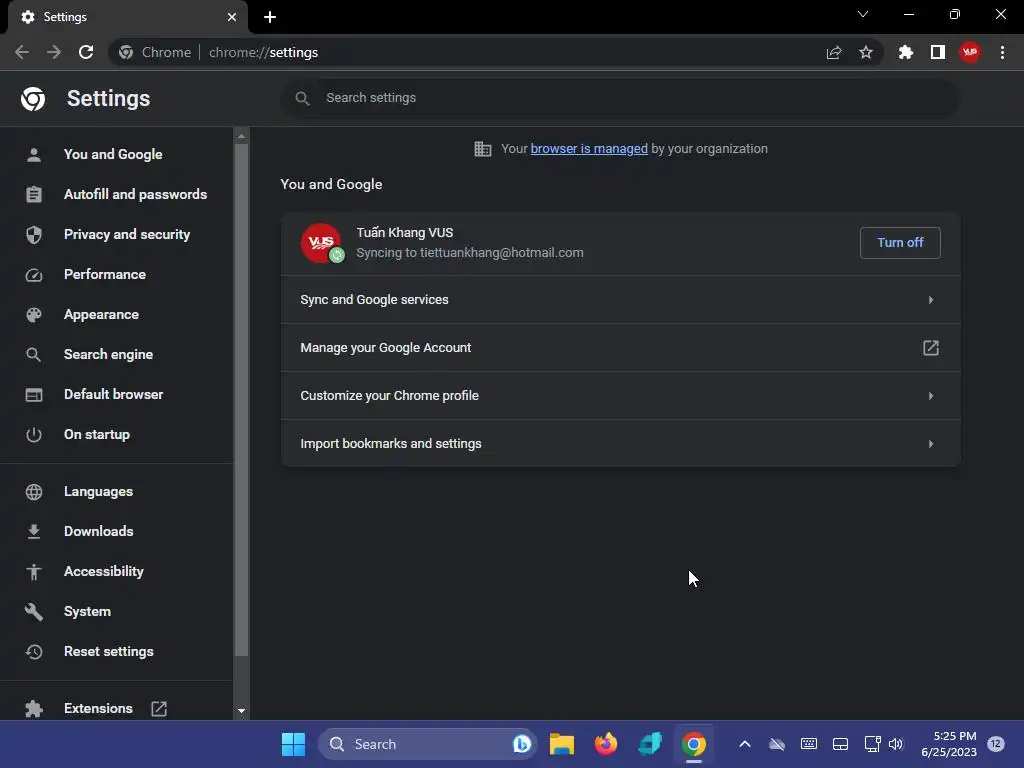This screenshot has width=1024, height=768.
Task: Click the Downloads arrow icon
Action: 34,532
